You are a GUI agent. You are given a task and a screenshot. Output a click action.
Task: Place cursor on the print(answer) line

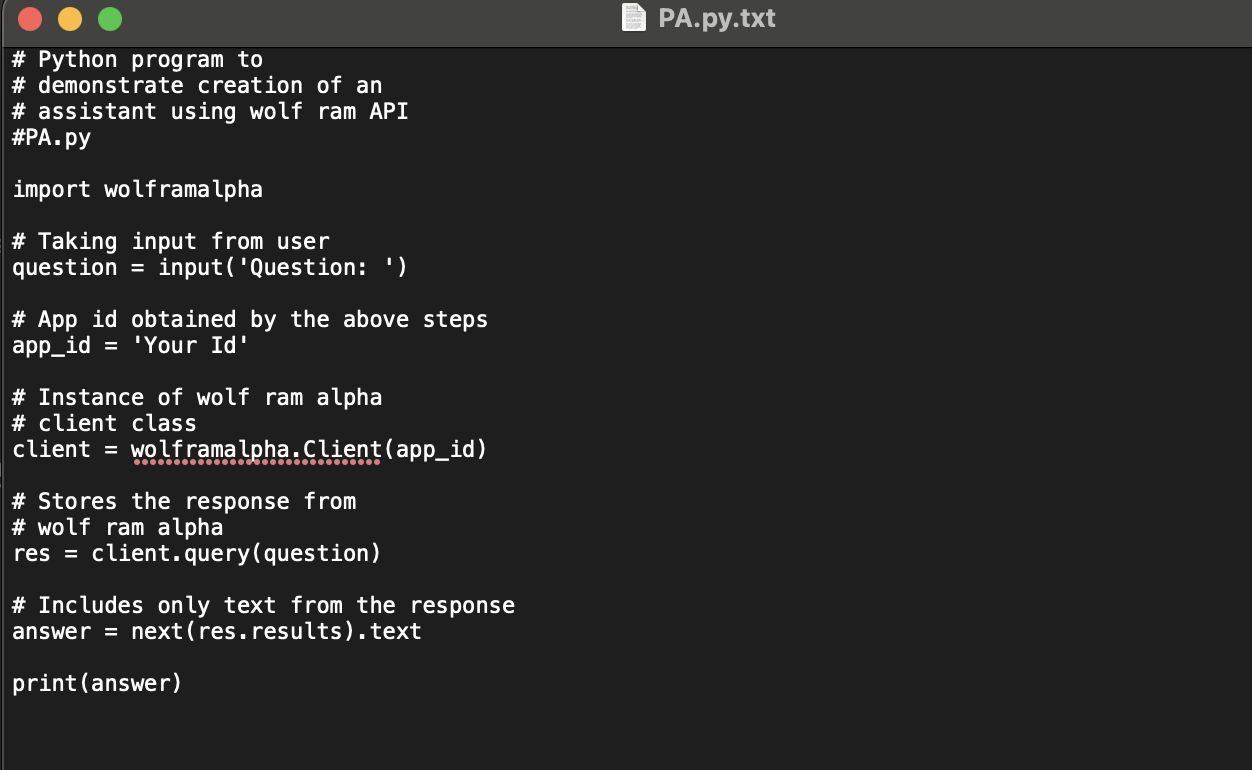(97, 683)
